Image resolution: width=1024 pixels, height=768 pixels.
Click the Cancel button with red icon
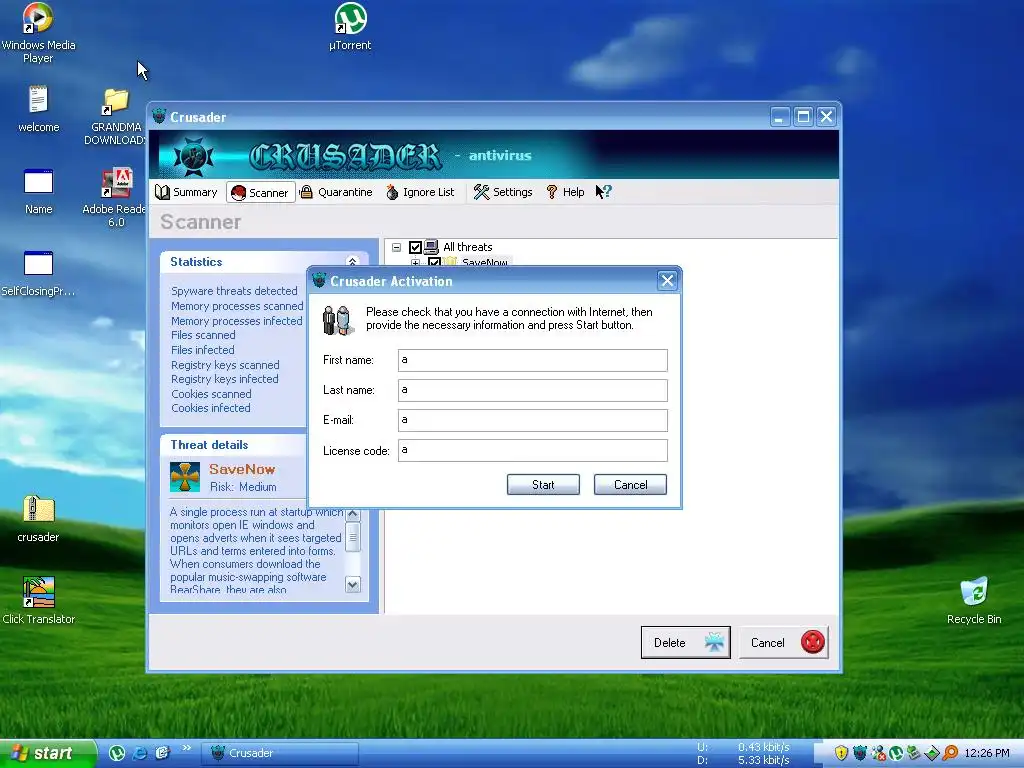pyautogui.click(x=784, y=643)
